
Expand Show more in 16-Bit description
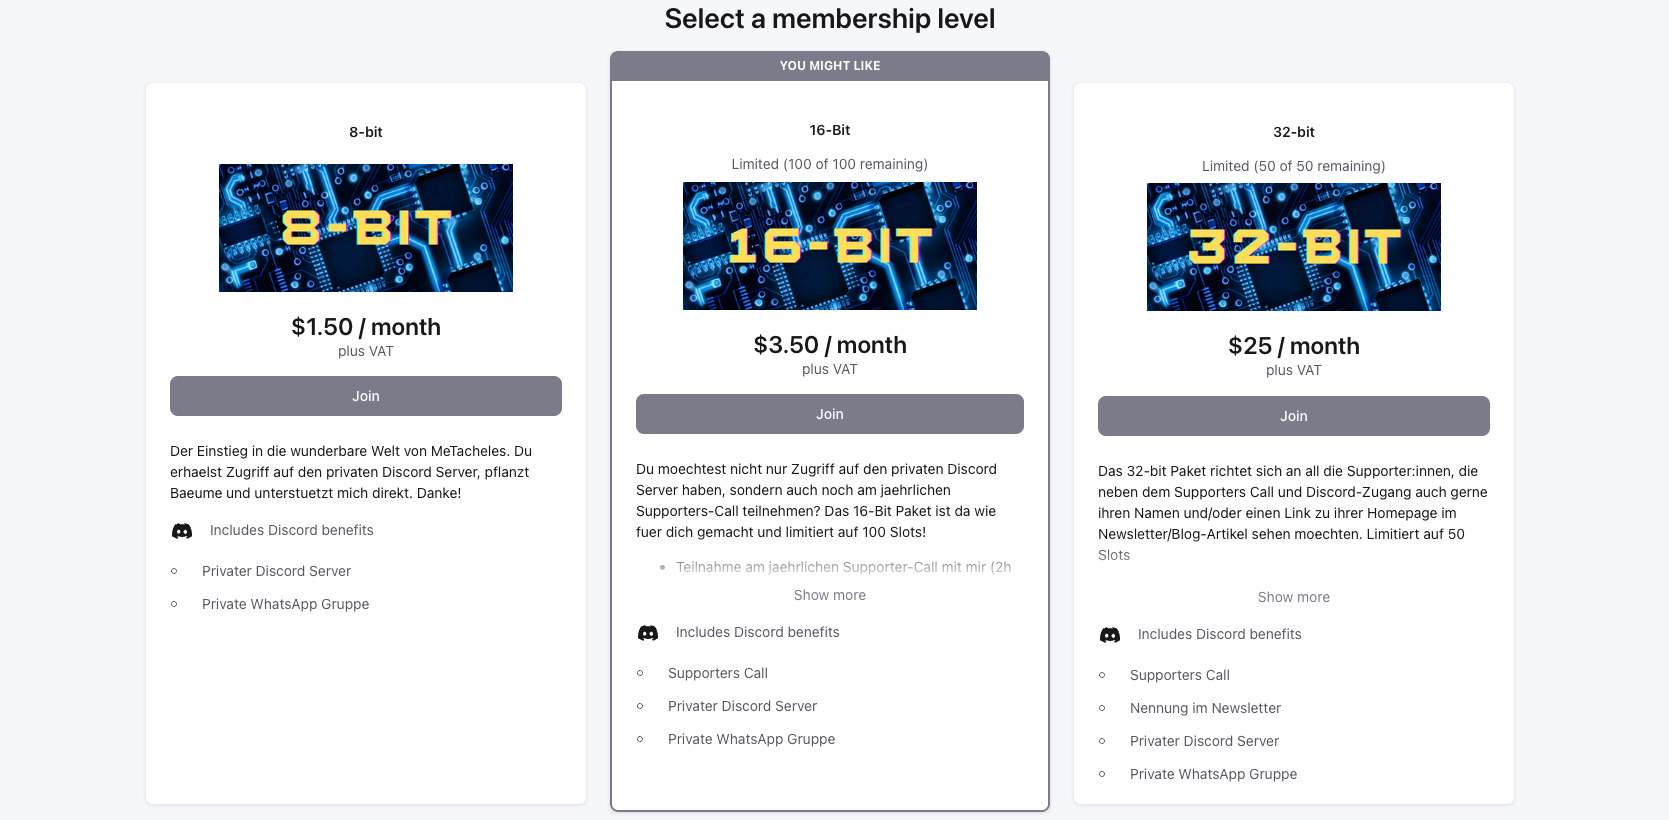[830, 595]
